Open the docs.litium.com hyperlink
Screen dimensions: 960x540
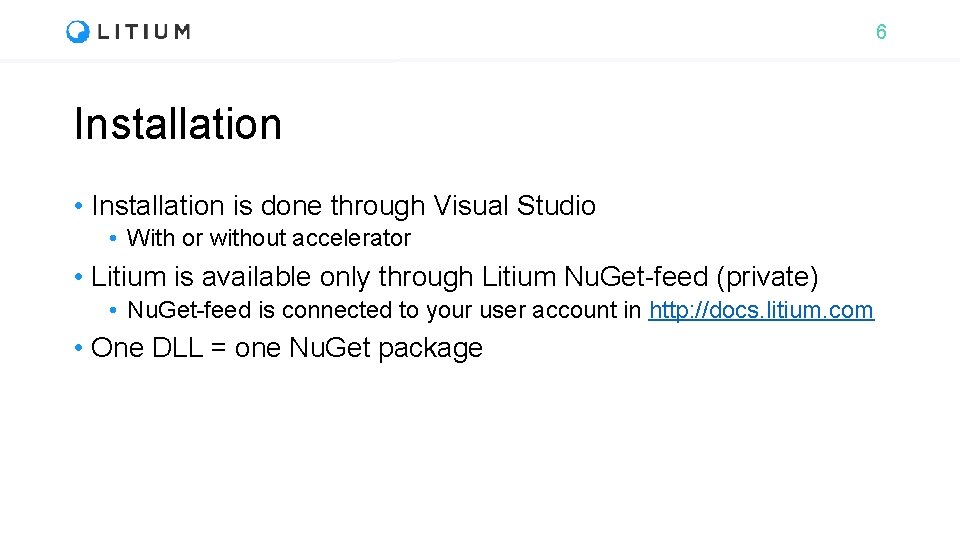click(761, 310)
